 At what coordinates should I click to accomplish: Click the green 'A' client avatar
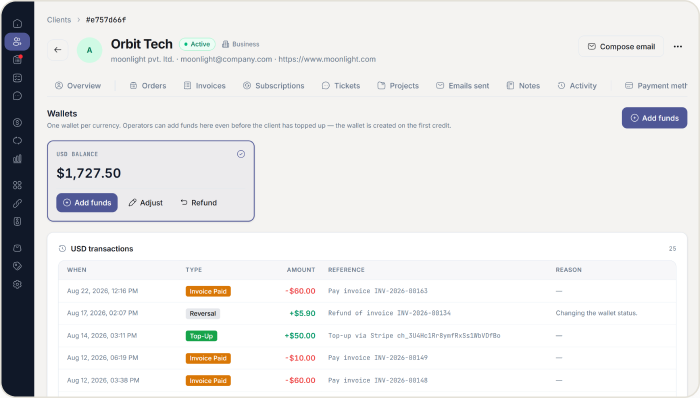point(89,50)
